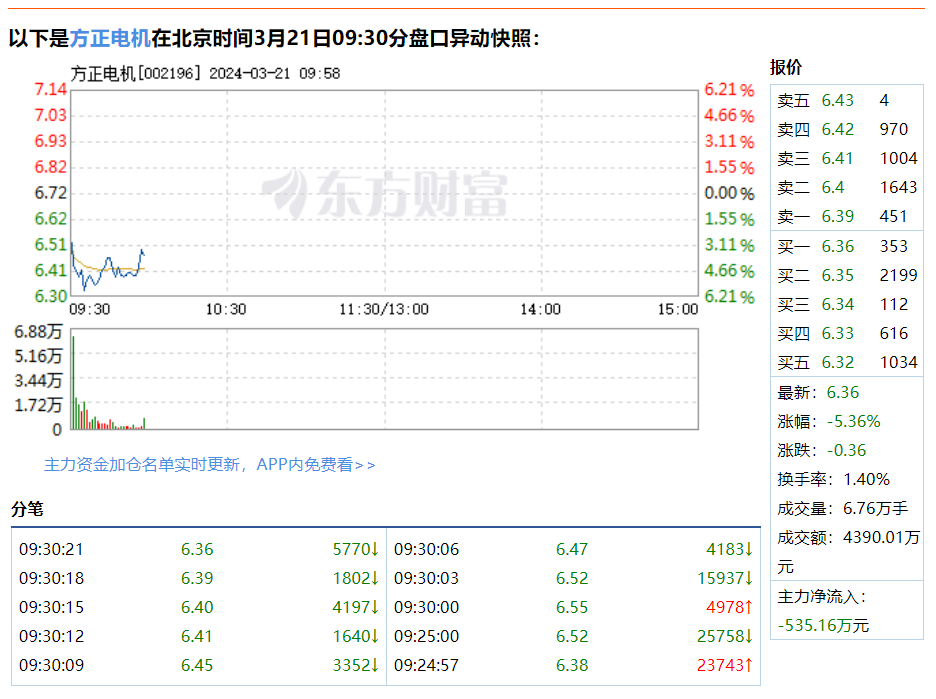Image resolution: width=936 pixels, height=699 pixels.
Task: Click tick volume 3352↓
Action: (356, 665)
